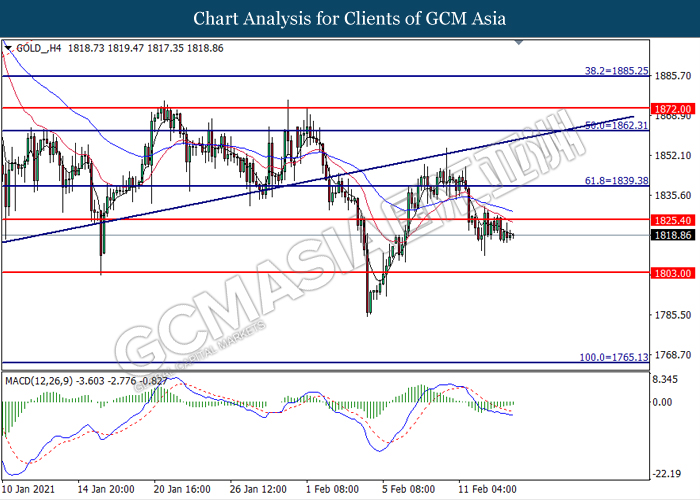Click the 11 Feb 04:00 time label
700x500 pixels.
coord(488,490)
